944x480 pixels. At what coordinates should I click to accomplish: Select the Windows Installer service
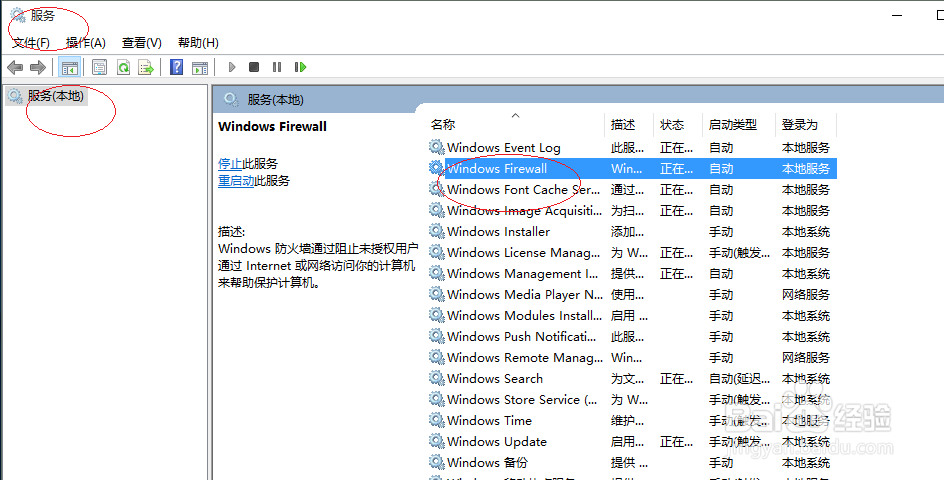coord(632,232)
